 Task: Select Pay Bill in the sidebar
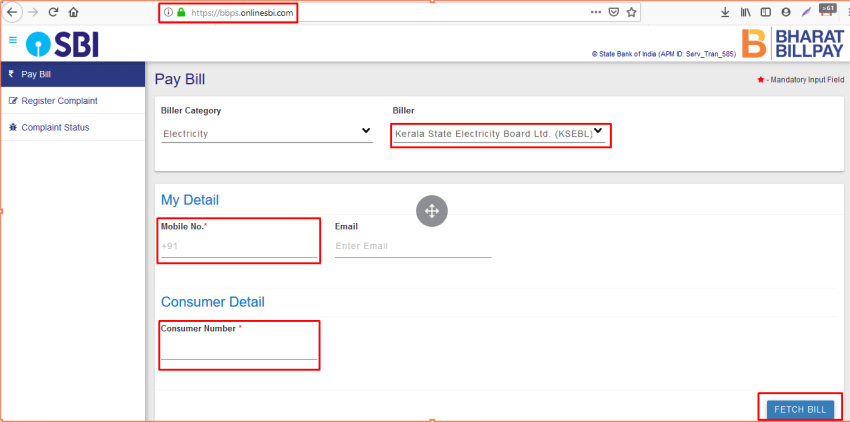(73, 74)
